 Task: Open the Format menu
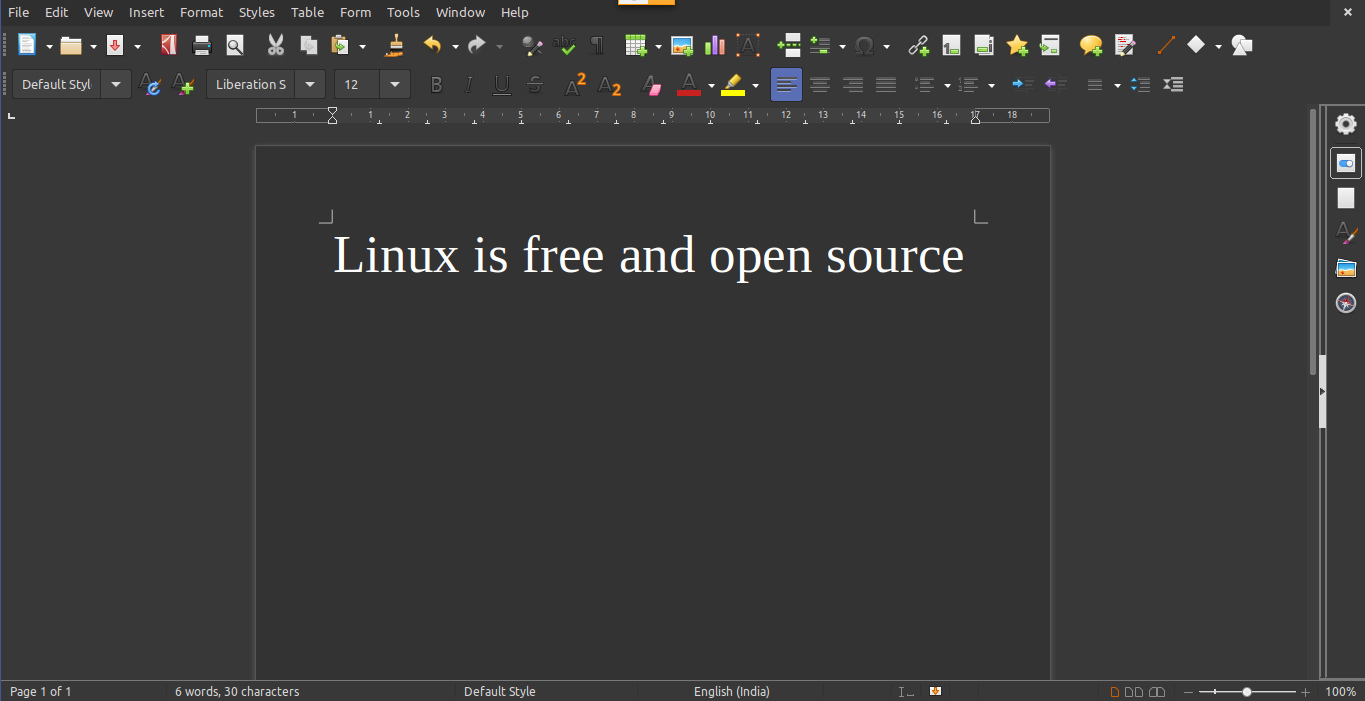click(201, 12)
